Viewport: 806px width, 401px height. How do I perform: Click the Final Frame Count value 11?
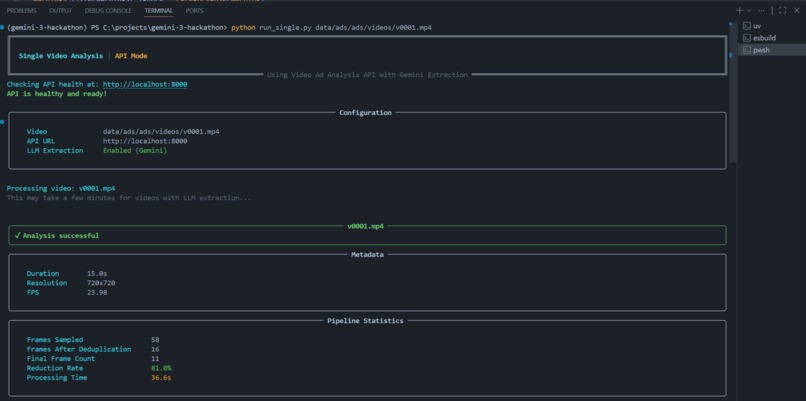pyautogui.click(x=155, y=359)
